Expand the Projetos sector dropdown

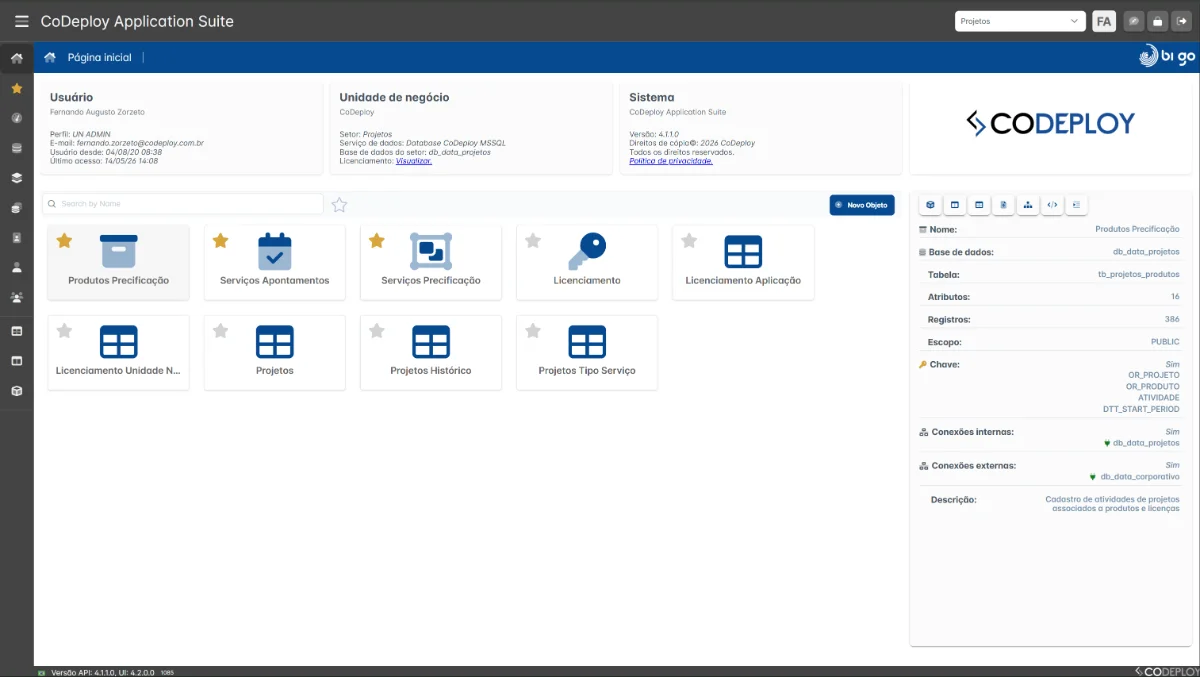point(1020,21)
